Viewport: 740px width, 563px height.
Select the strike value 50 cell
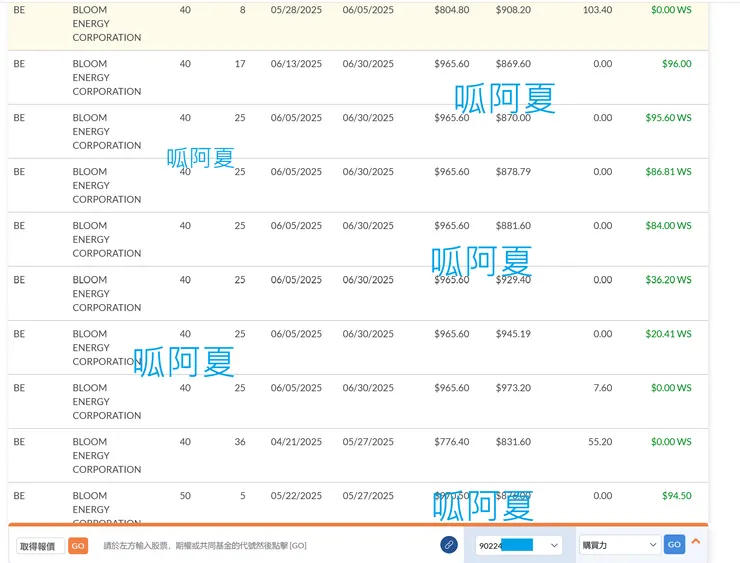coord(185,496)
